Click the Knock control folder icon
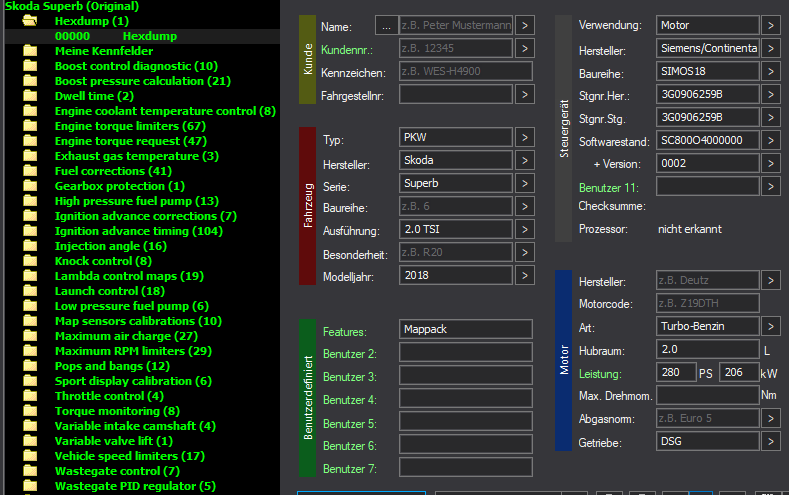The height and width of the screenshot is (495, 789). 30,261
